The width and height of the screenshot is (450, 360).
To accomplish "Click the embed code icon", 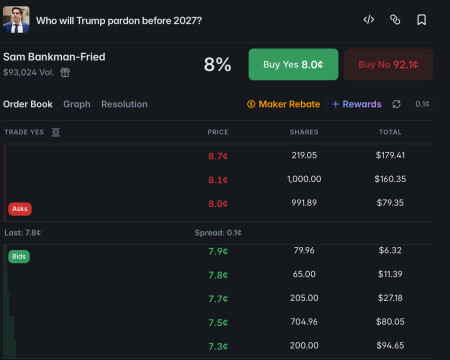I will pyautogui.click(x=369, y=20).
